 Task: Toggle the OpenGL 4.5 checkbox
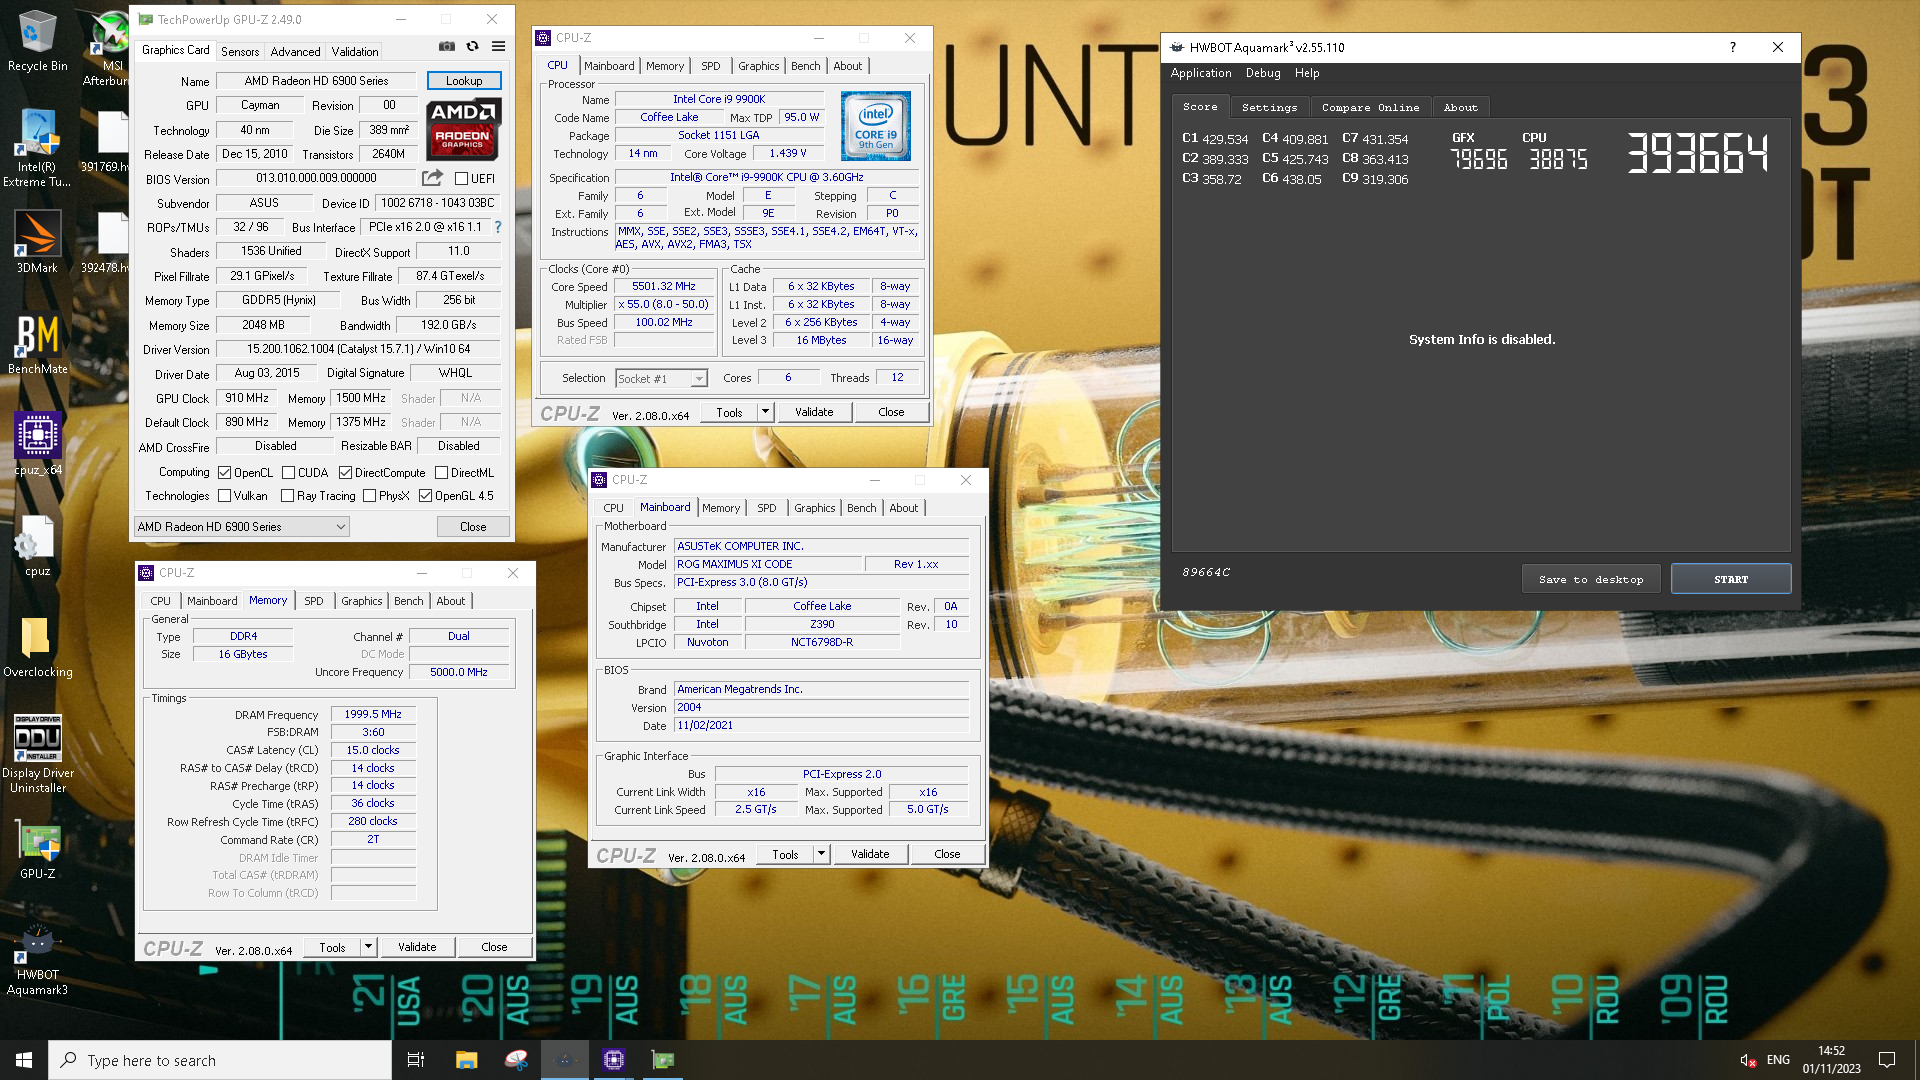coord(426,496)
